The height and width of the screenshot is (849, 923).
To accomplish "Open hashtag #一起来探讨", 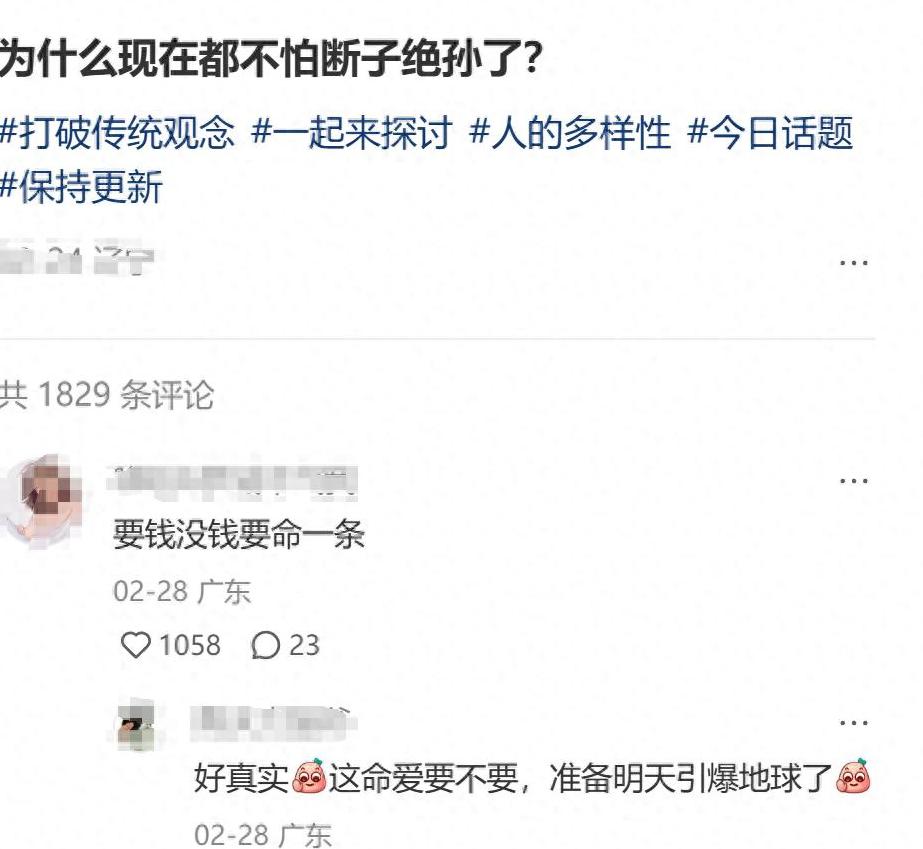I will tap(352, 132).
